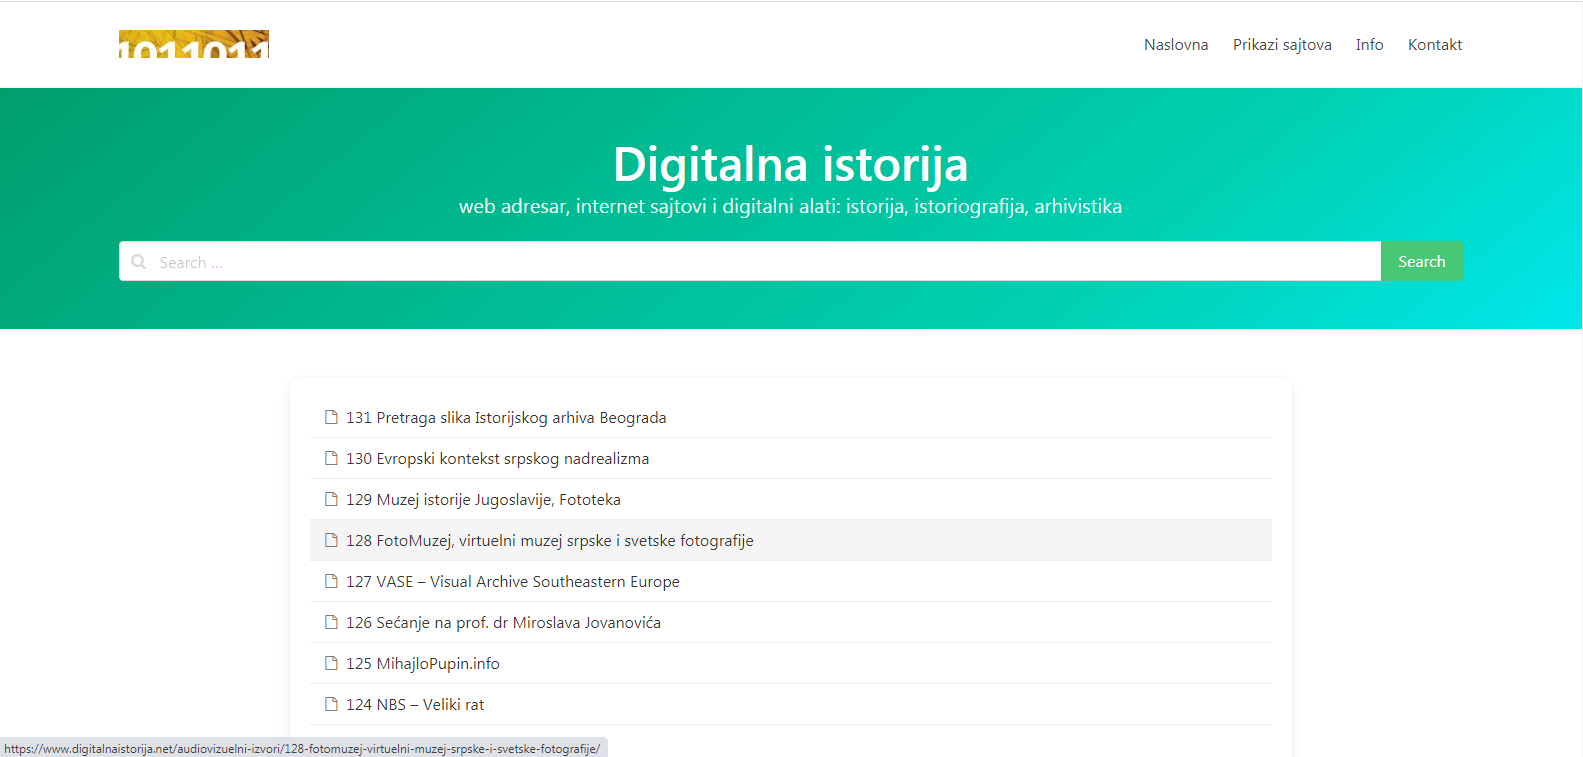Open Prikazi sajtova menu item
Image resolution: width=1583 pixels, height=757 pixels.
pos(1282,45)
